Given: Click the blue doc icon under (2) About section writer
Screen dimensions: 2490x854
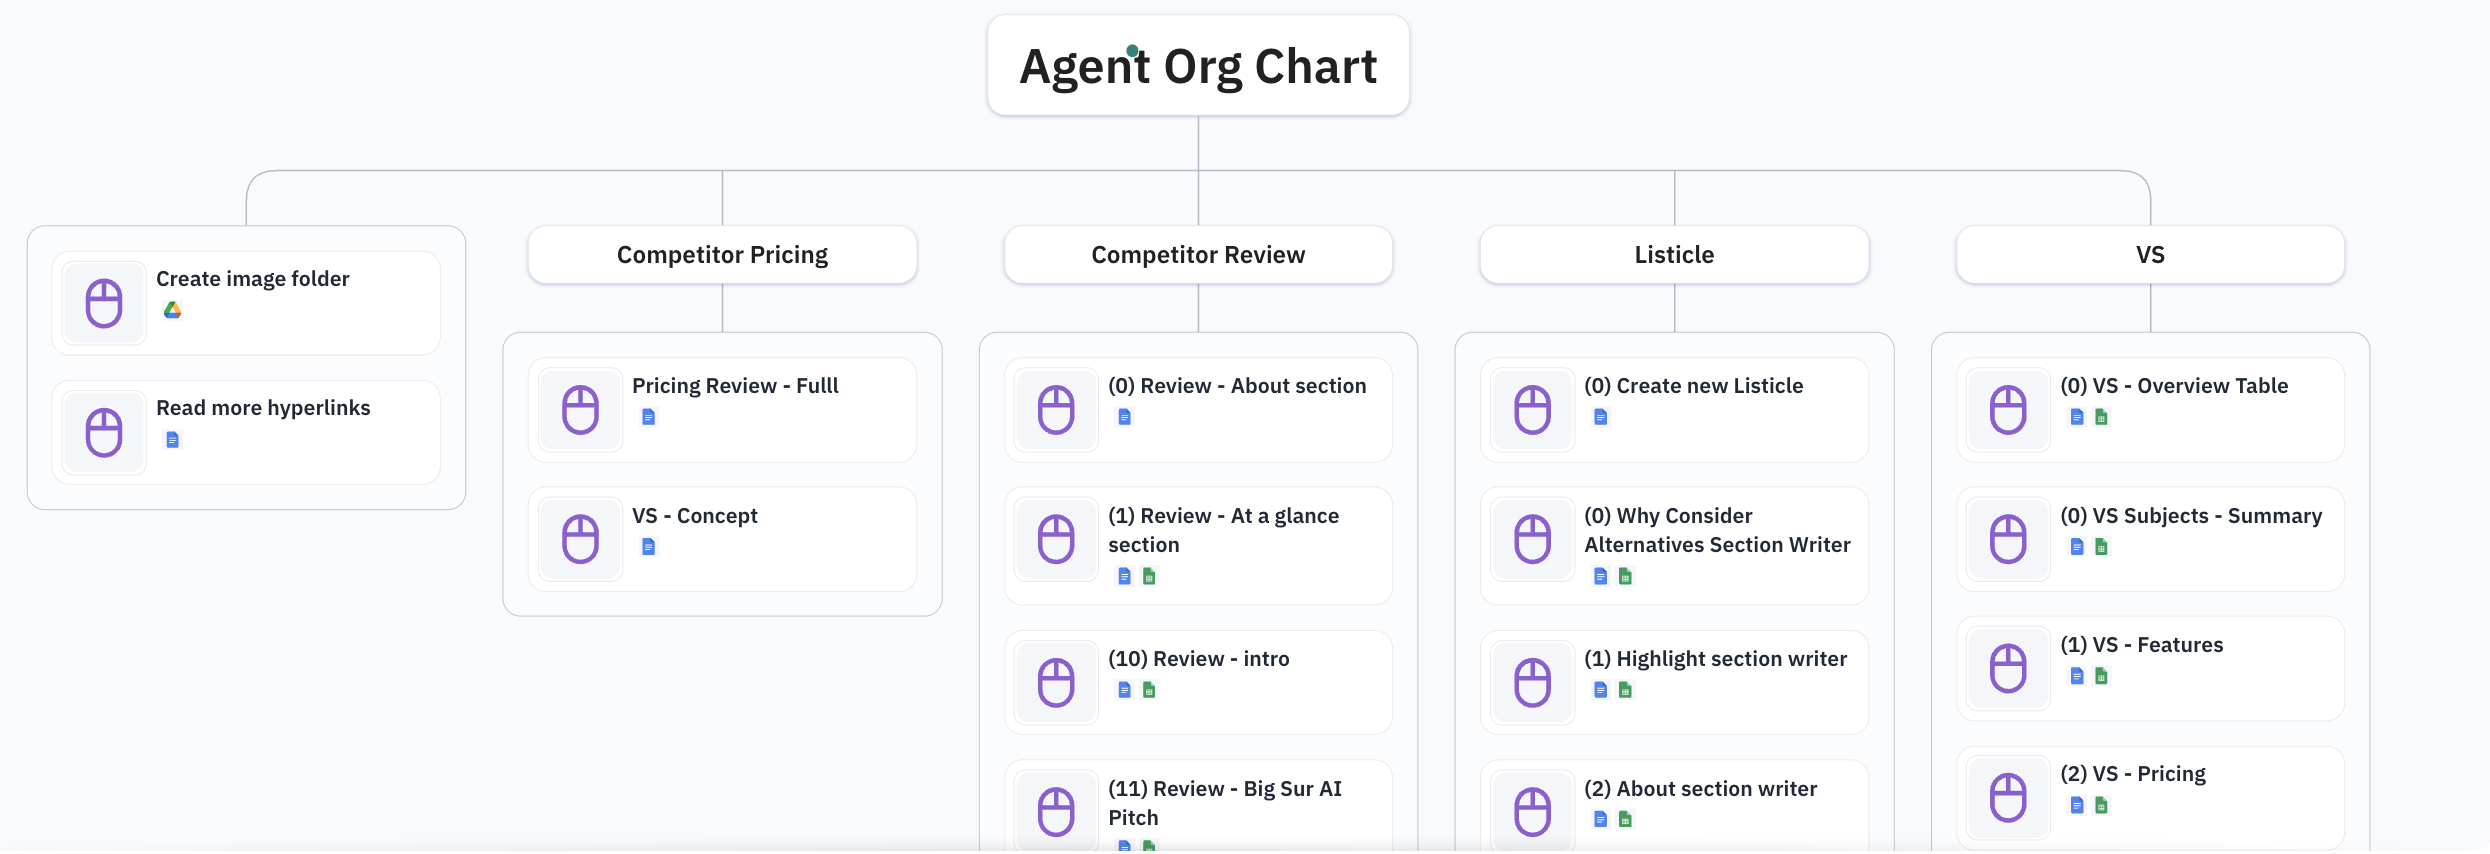Looking at the screenshot, I should tap(1601, 820).
